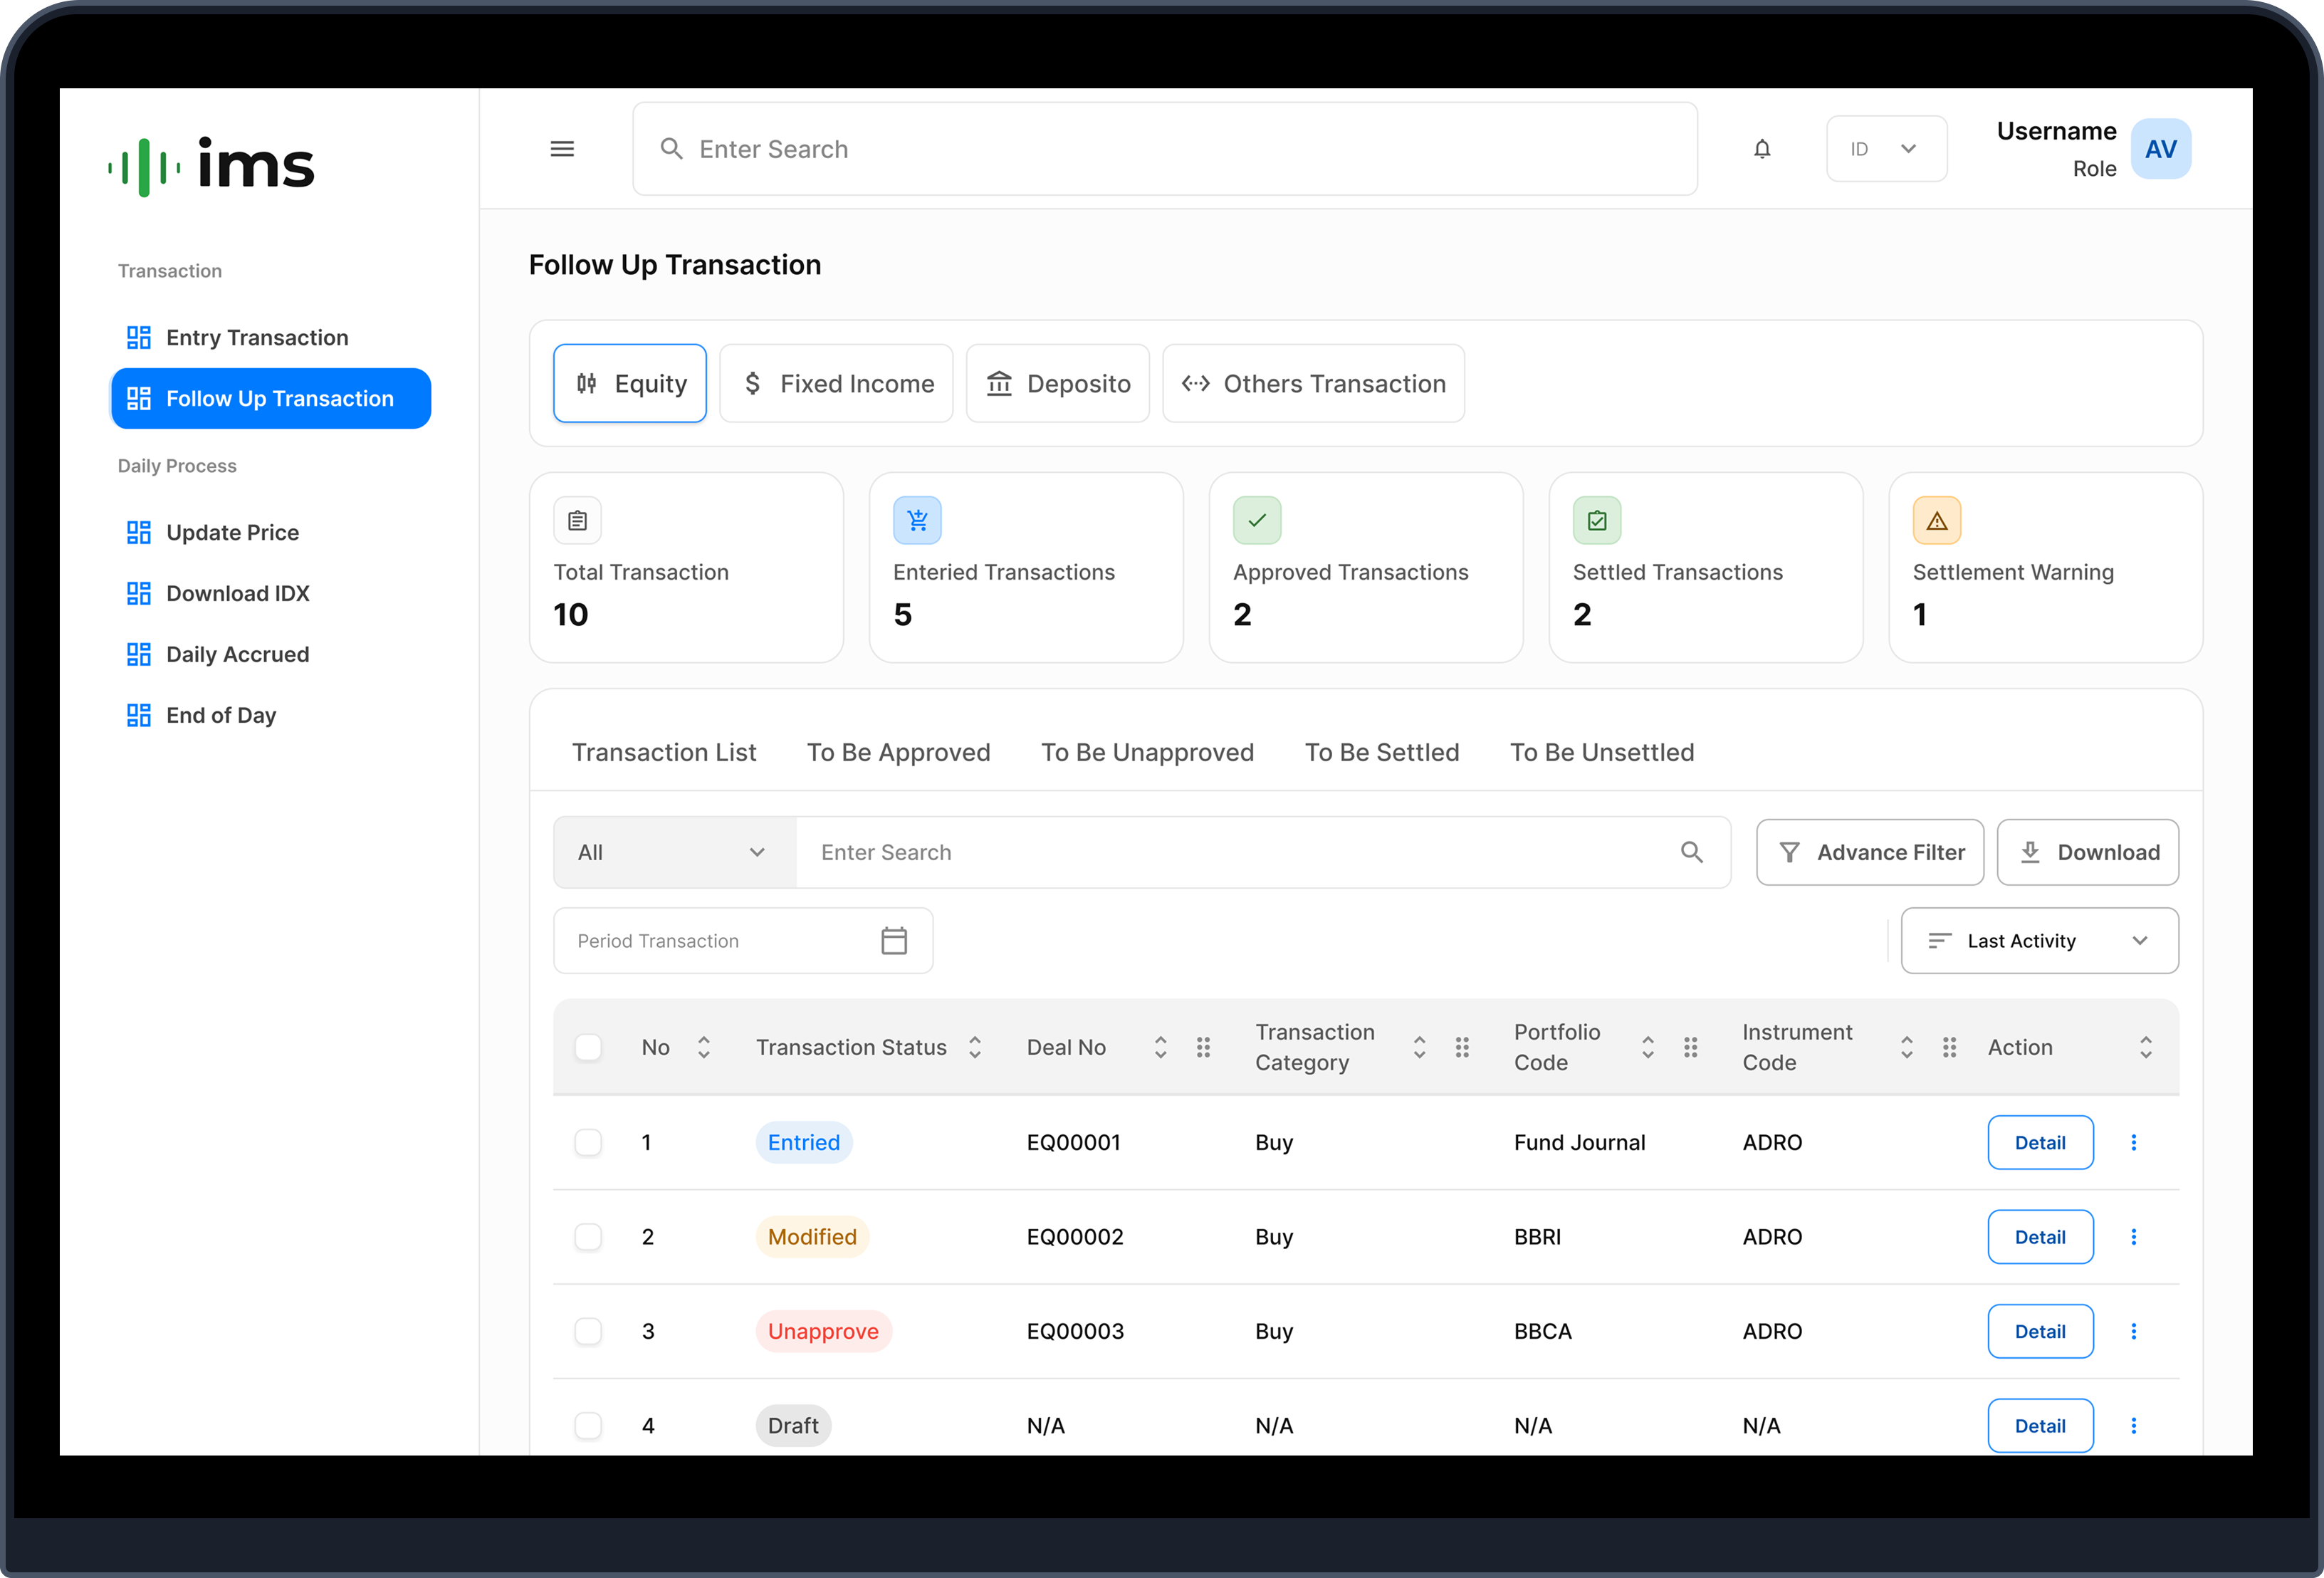Click the Deposito bank icon button
The height and width of the screenshot is (1578, 2324).
pos(999,383)
